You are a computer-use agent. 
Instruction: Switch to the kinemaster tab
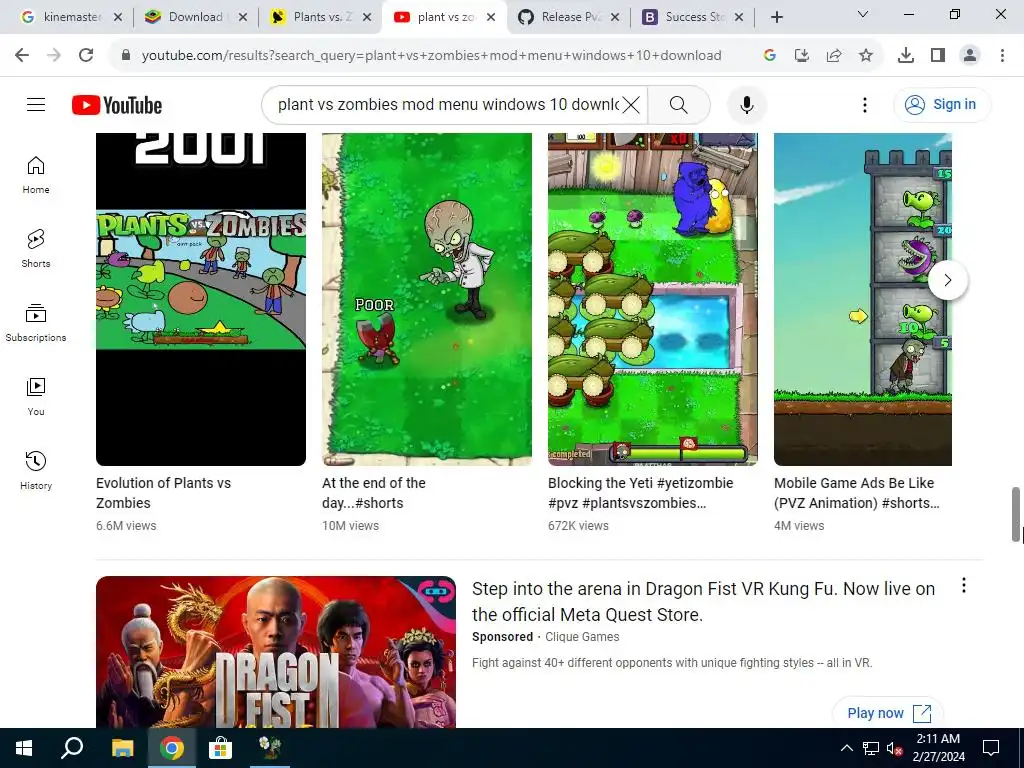[x=71, y=17]
